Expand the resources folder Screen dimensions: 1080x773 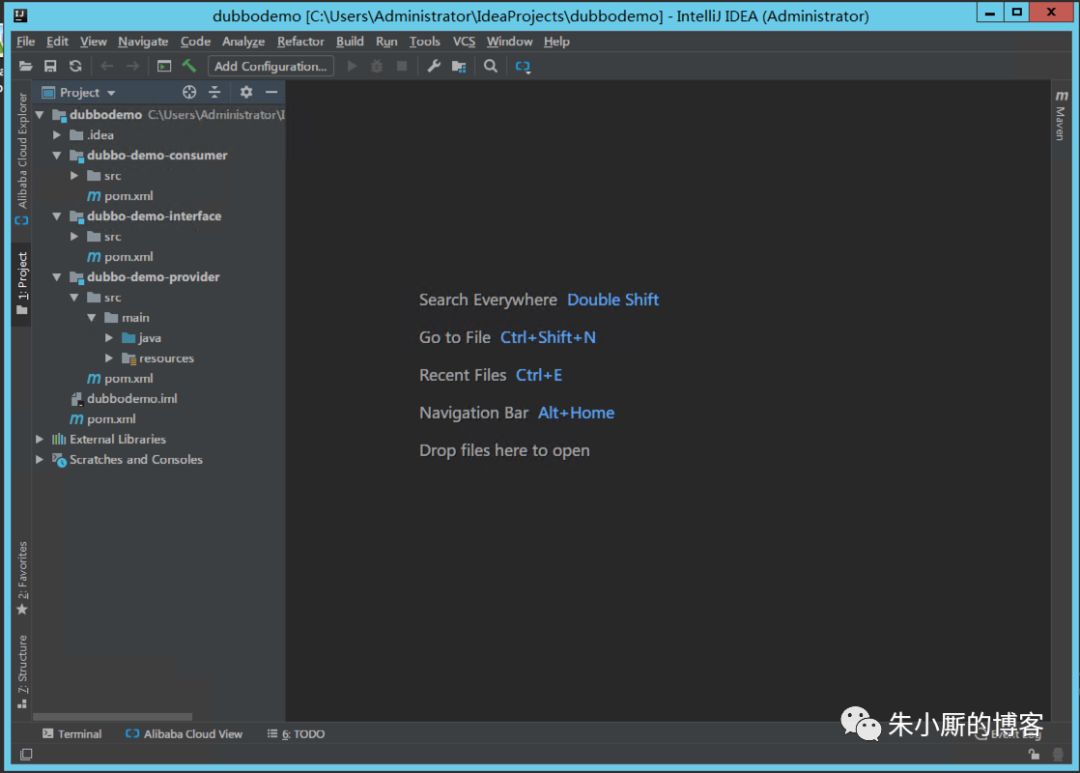tap(109, 358)
